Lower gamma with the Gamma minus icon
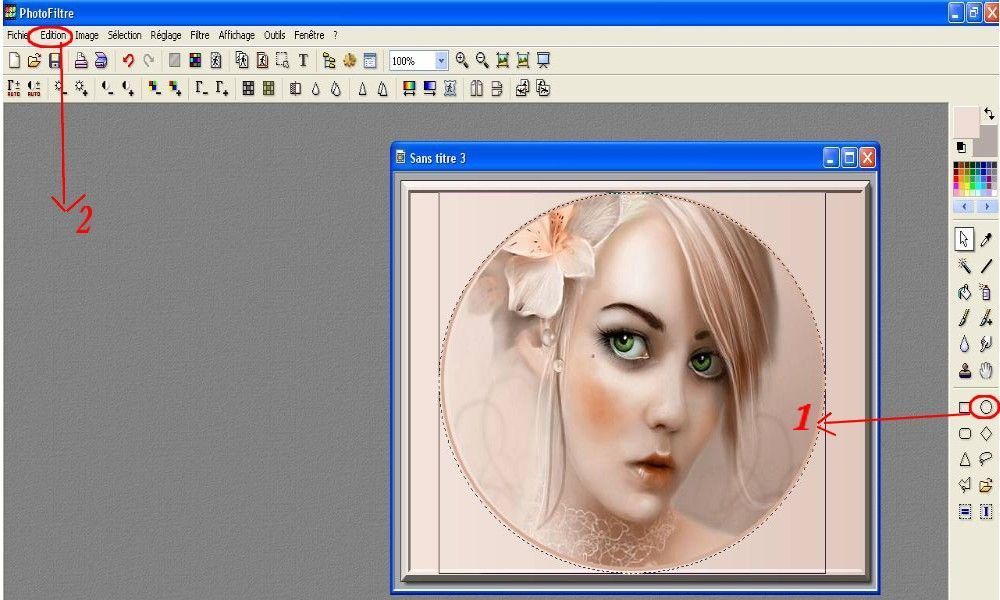This screenshot has height=600, width=1000. pyautogui.click(x=201, y=88)
